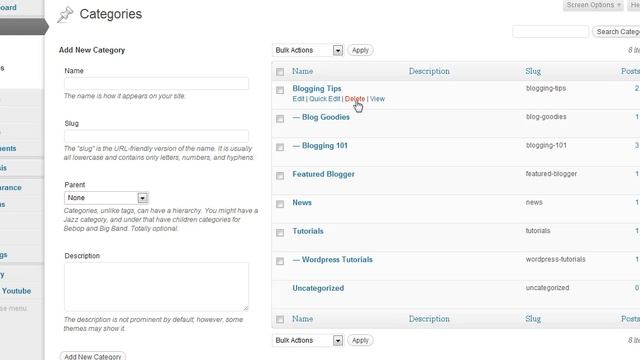Open the News category
Image resolution: width=640 pixels, height=360 pixels.
click(302, 203)
